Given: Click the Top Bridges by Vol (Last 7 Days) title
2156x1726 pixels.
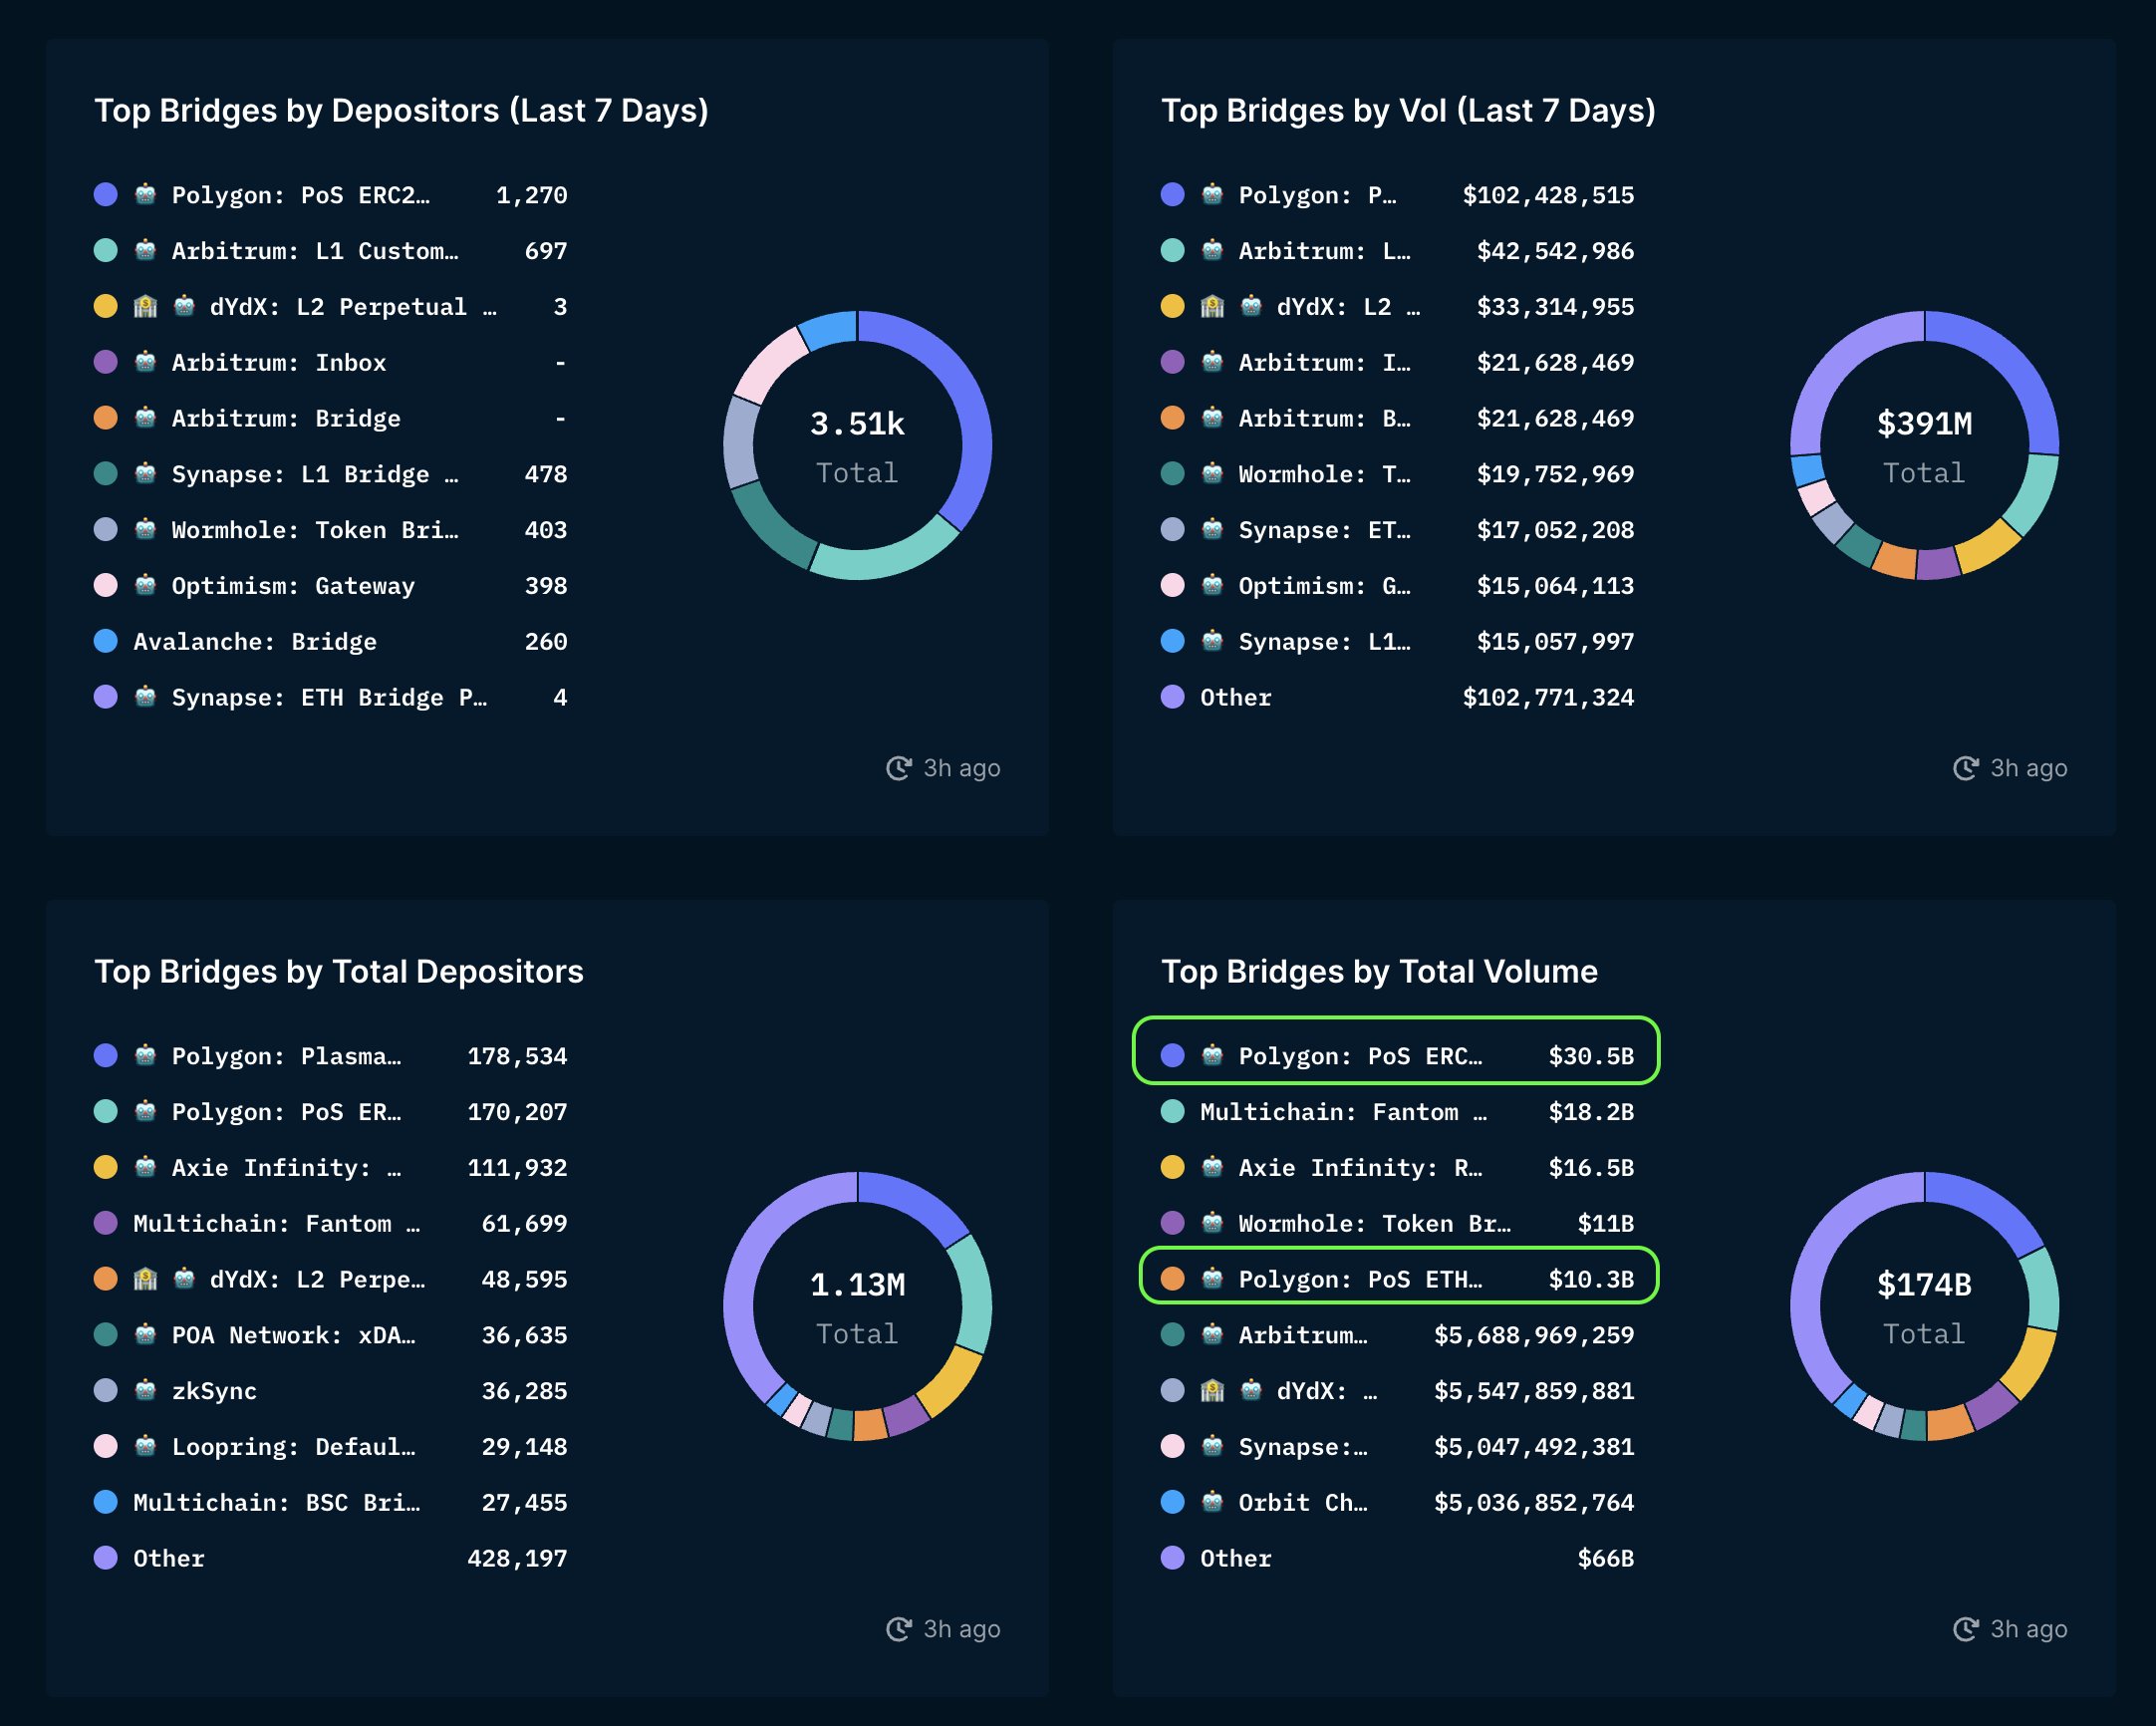Looking at the screenshot, I should (x=1408, y=110).
